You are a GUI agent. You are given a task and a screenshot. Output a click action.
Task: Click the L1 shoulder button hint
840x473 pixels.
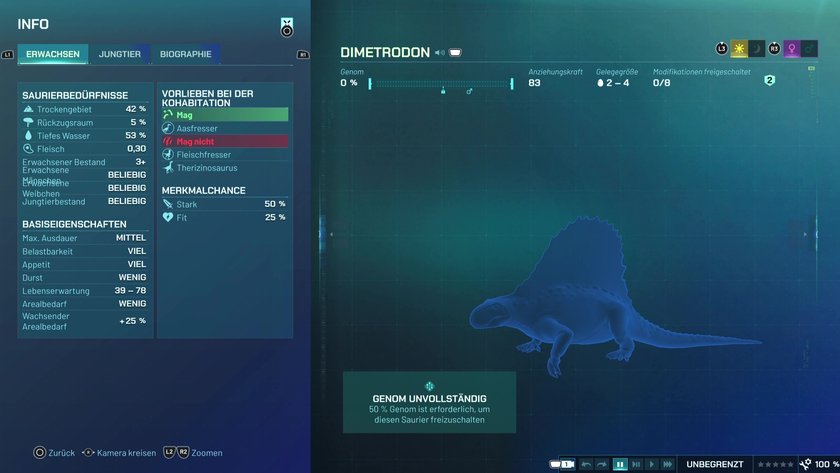pyautogui.click(x=8, y=55)
